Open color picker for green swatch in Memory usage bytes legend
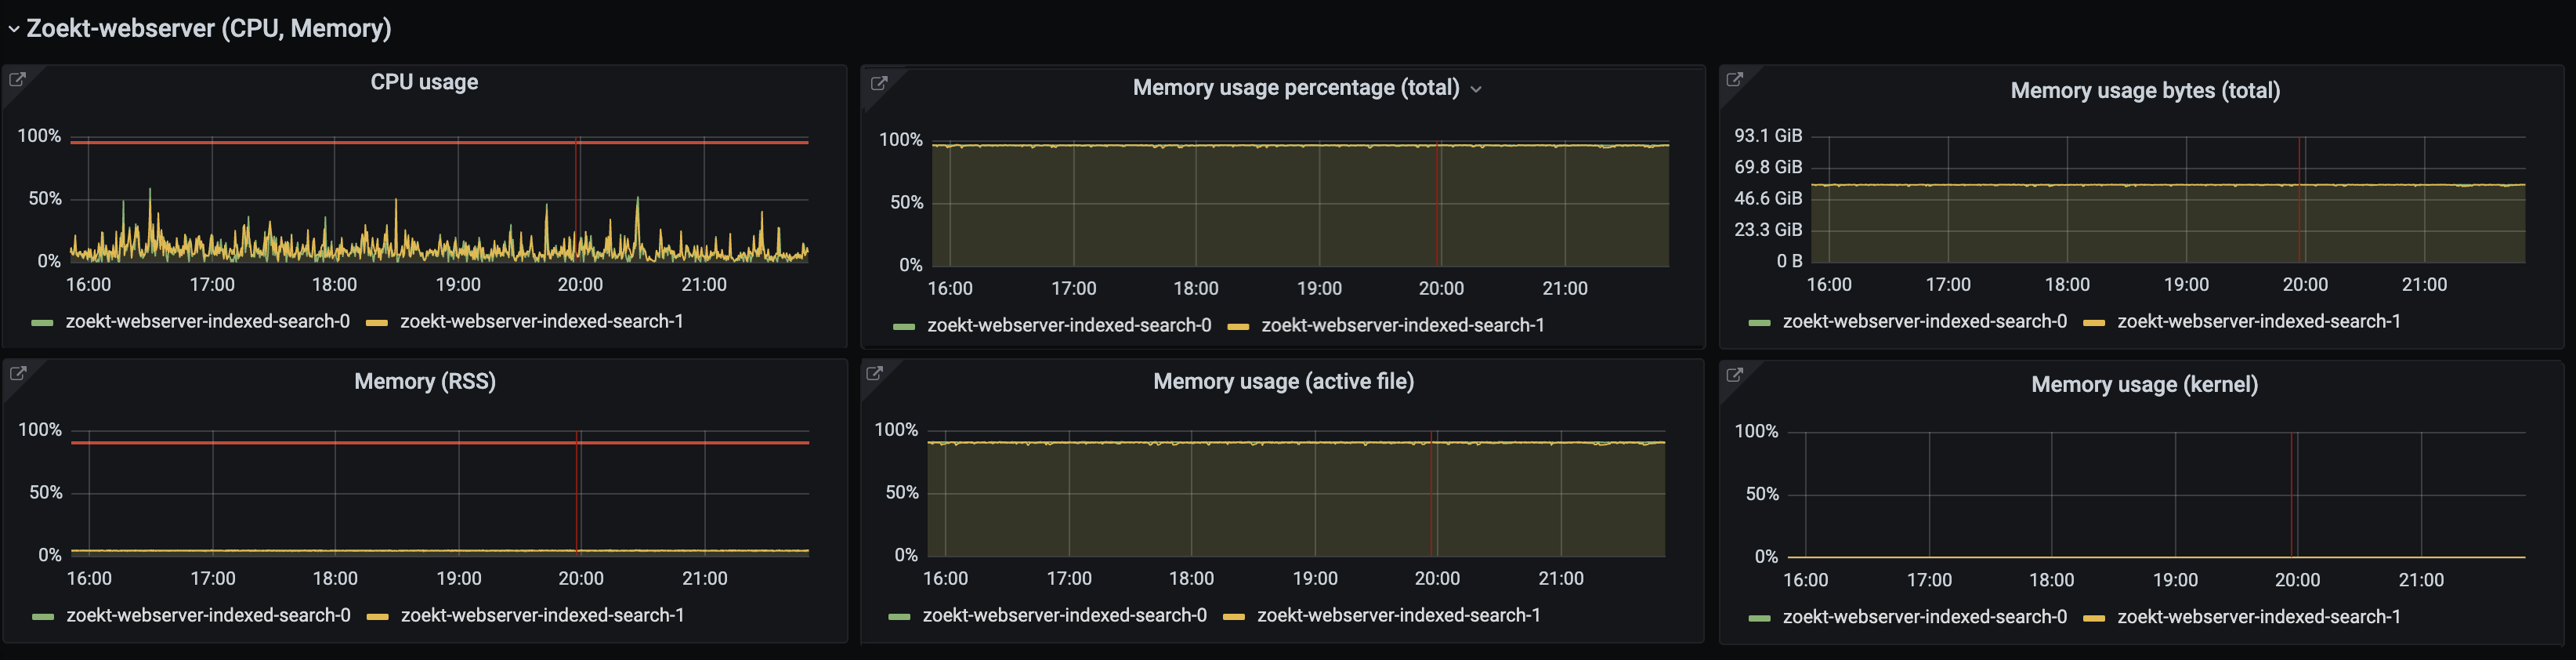 click(x=1759, y=323)
